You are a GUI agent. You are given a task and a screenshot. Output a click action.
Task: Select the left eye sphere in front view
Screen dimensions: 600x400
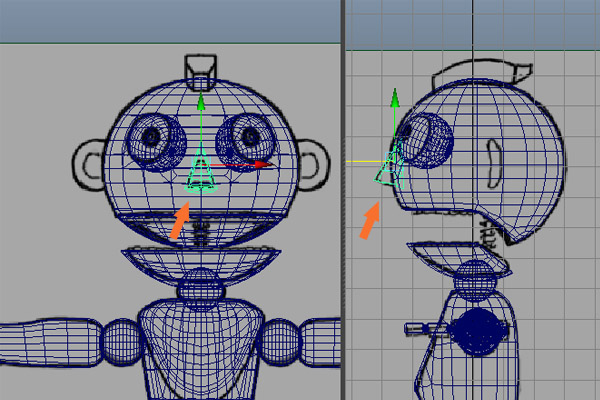pos(156,142)
